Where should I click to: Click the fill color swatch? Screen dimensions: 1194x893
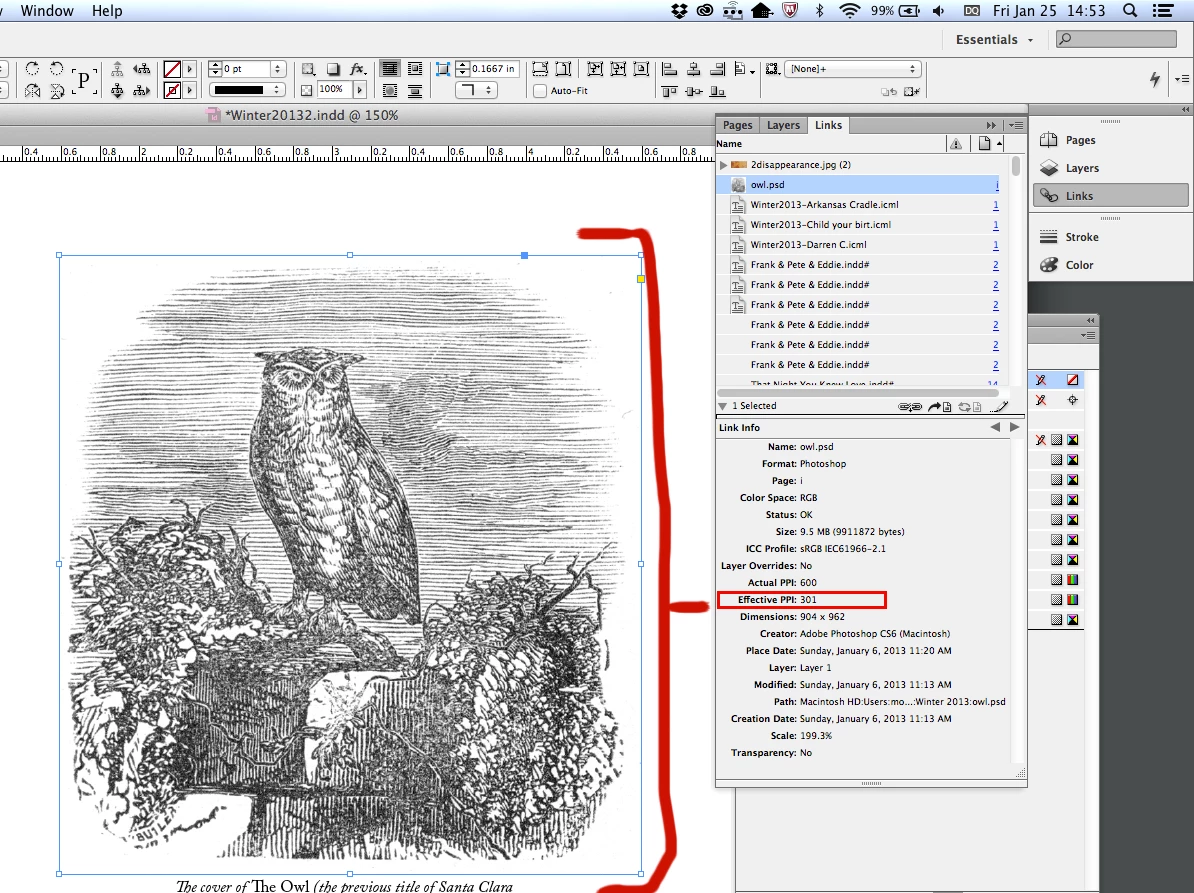pyautogui.click(x=172, y=69)
